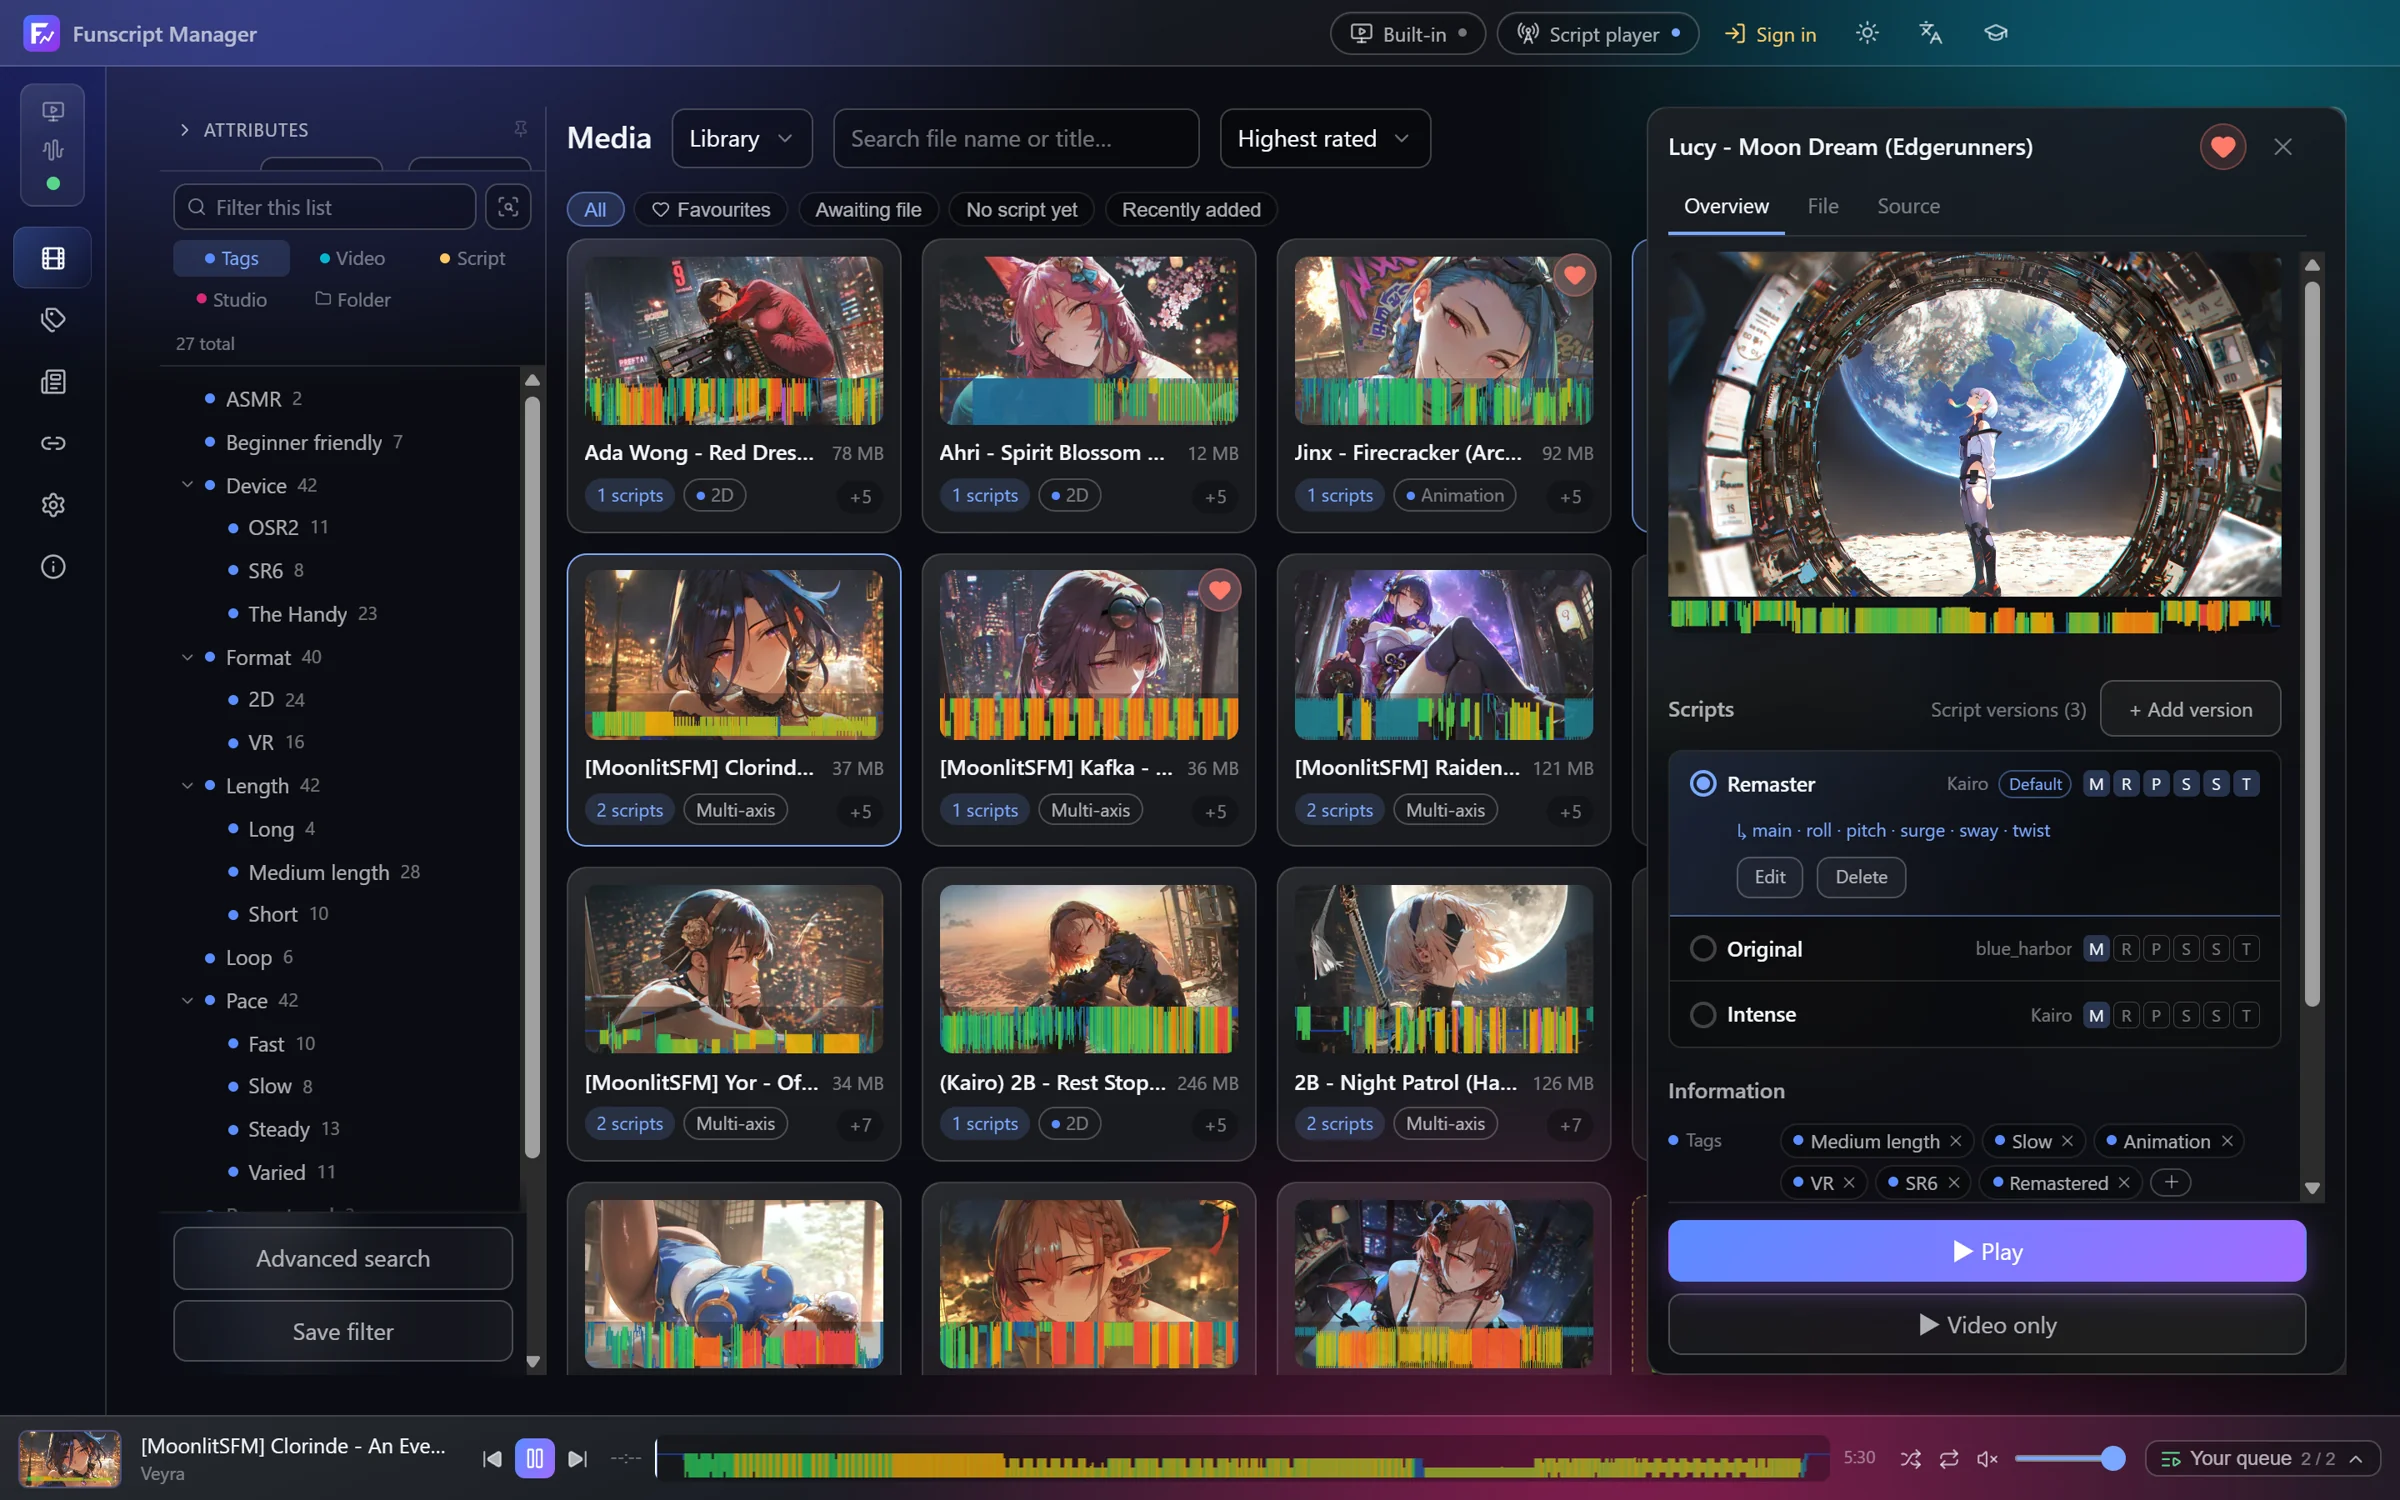The height and width of the screenshot is (1500, 2400).
Task: Seek in the player heatmap timeline
Action: 1241,1460
